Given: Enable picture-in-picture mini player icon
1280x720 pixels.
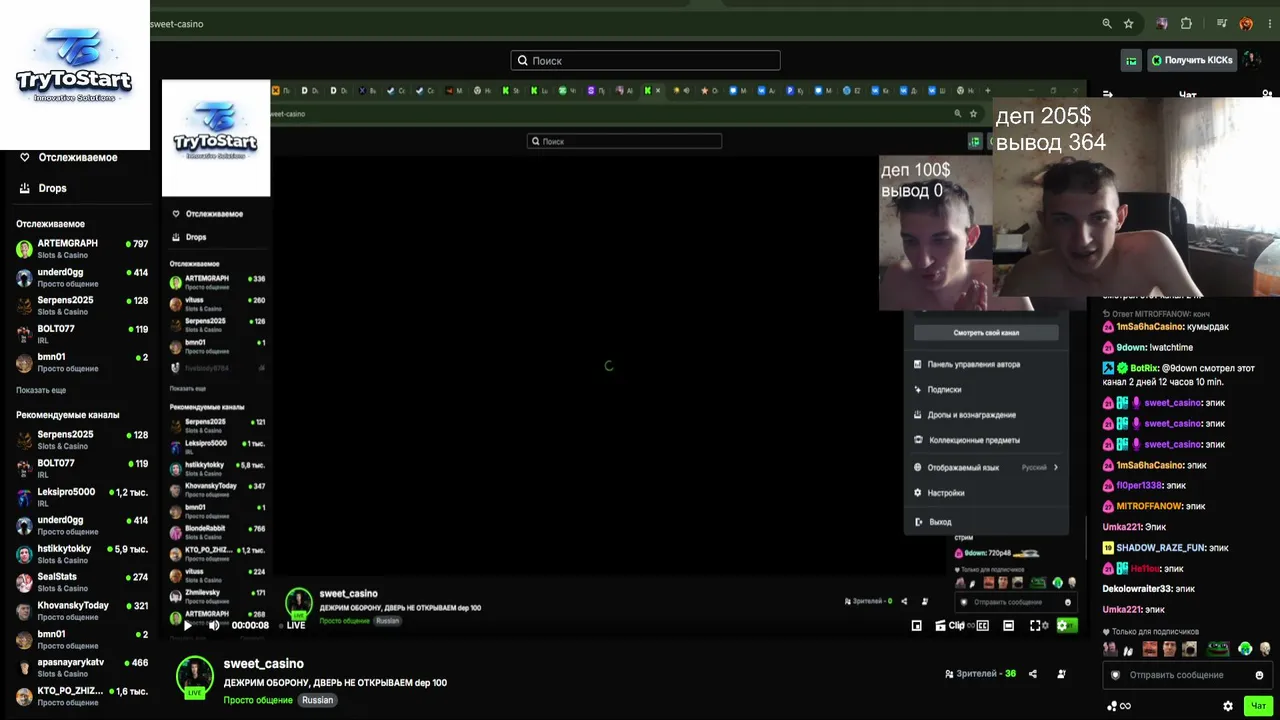Looking at the screenshot, I should tap(916, 626).
